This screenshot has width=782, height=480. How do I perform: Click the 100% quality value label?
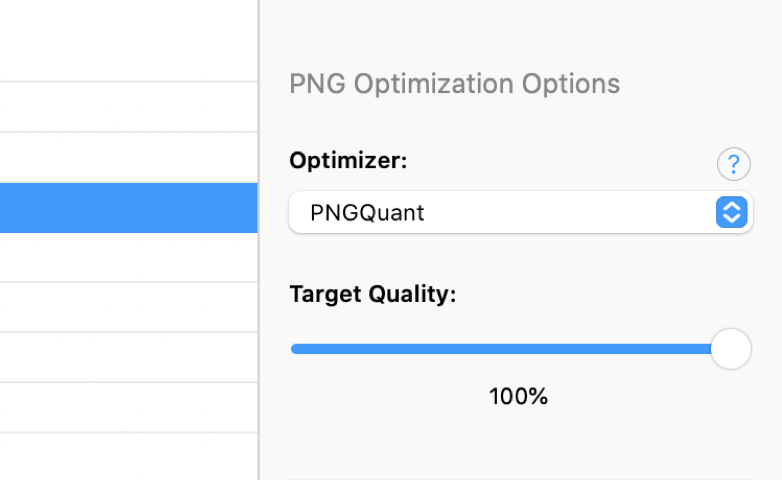pyautogui.click(x=519, y=397)
